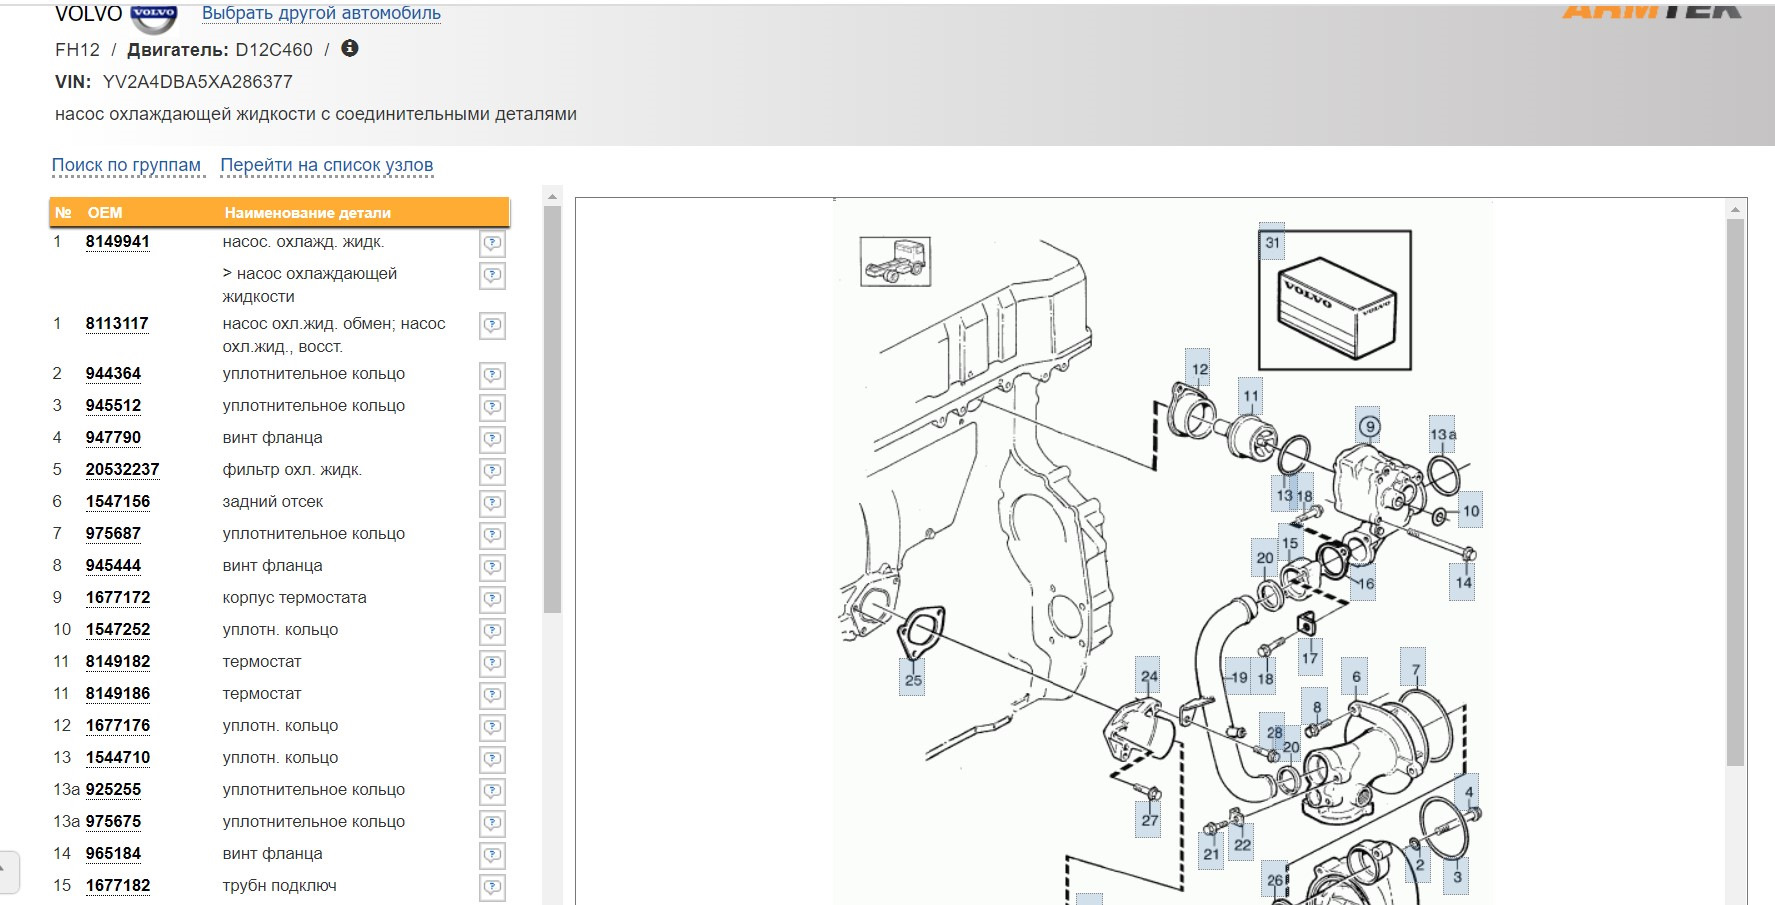Select diagram callout number 10
This screenshot has height=905, width=1775.
click(x=1470, y=511)
